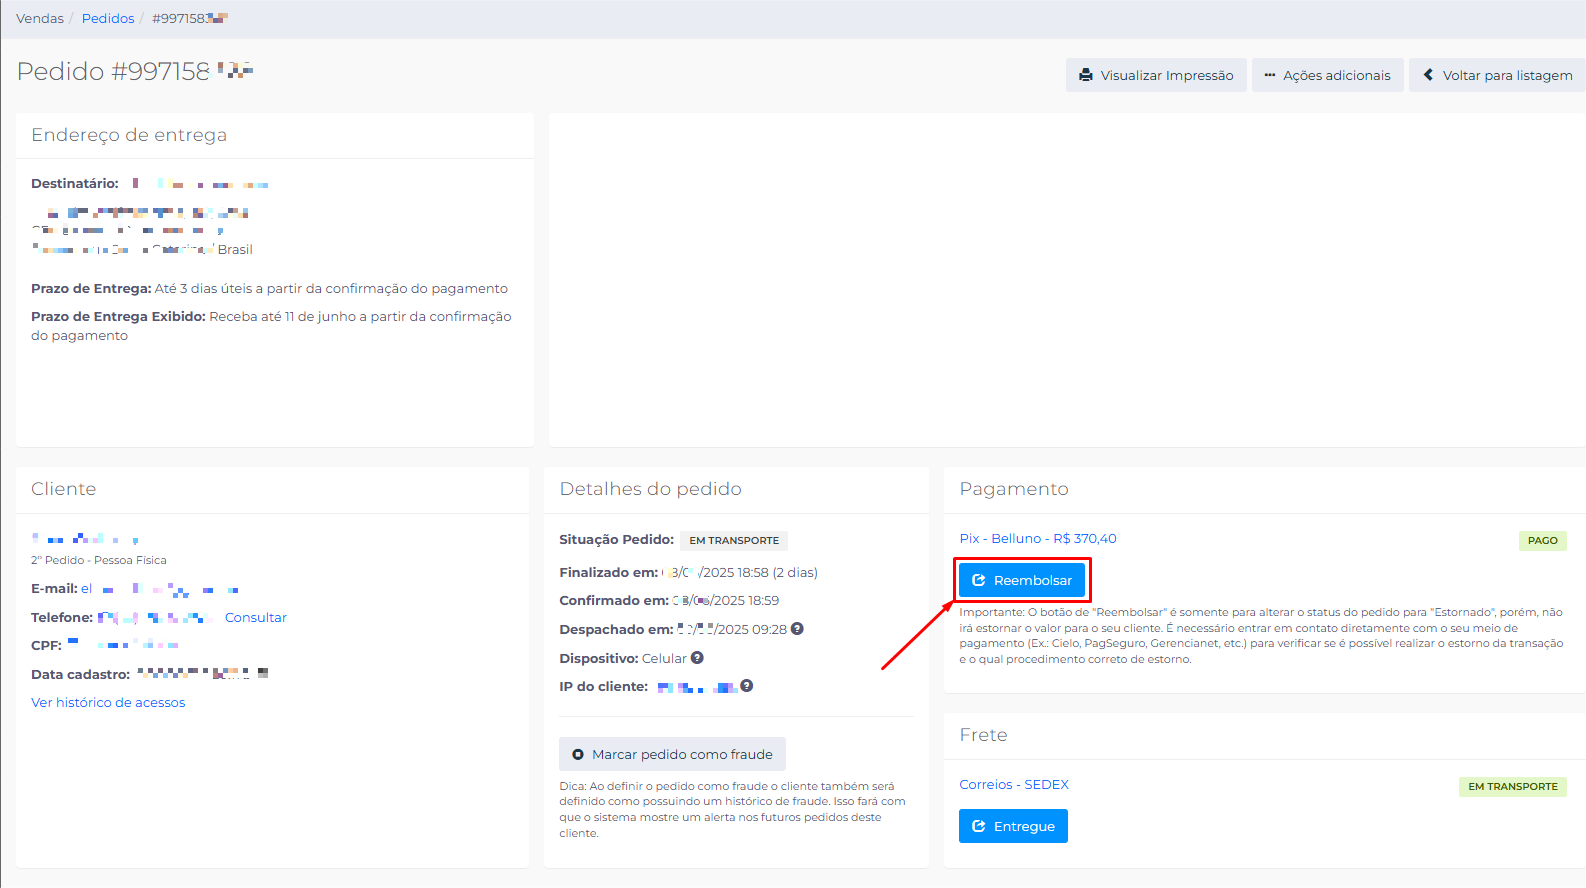Open Pix - Belluno payment link
The image size is (1586, 888).
1037,538
